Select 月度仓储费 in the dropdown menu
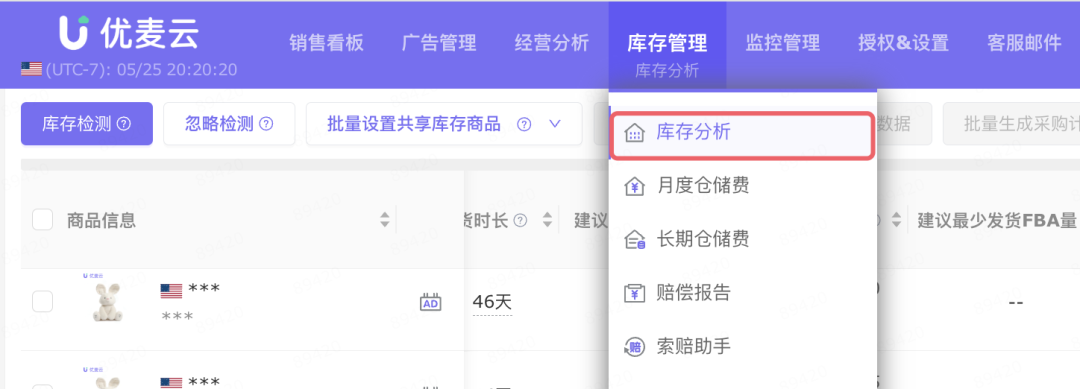The height and width of the screenshot is (389, 1080). pyautogui.click(x=742, y=186)
